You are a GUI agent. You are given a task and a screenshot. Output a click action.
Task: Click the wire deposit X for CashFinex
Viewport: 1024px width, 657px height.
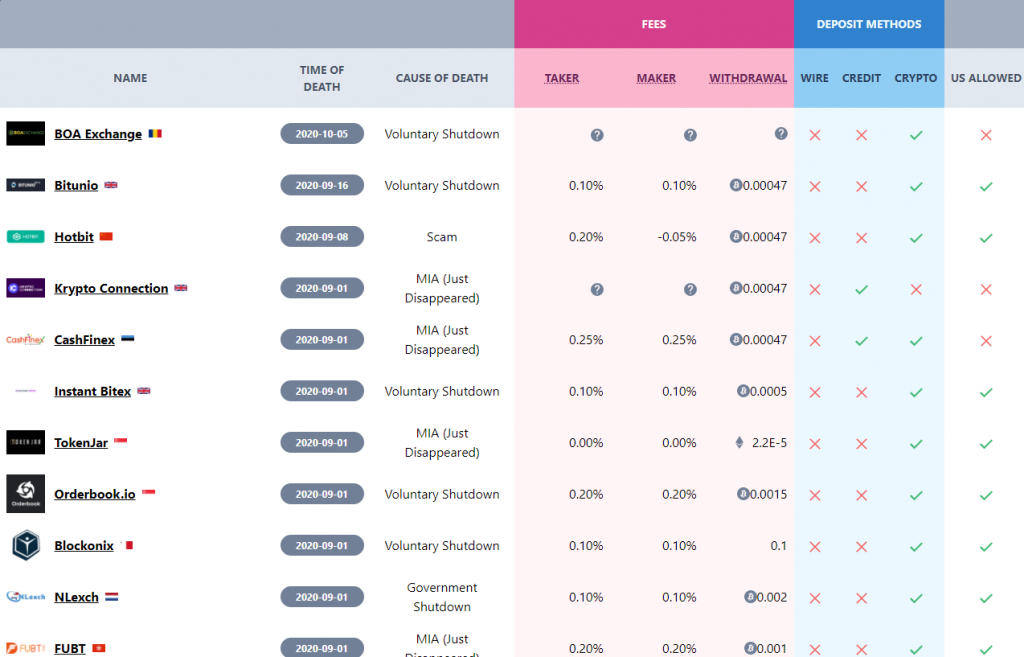pyautogui.click(x=815, y=341)
